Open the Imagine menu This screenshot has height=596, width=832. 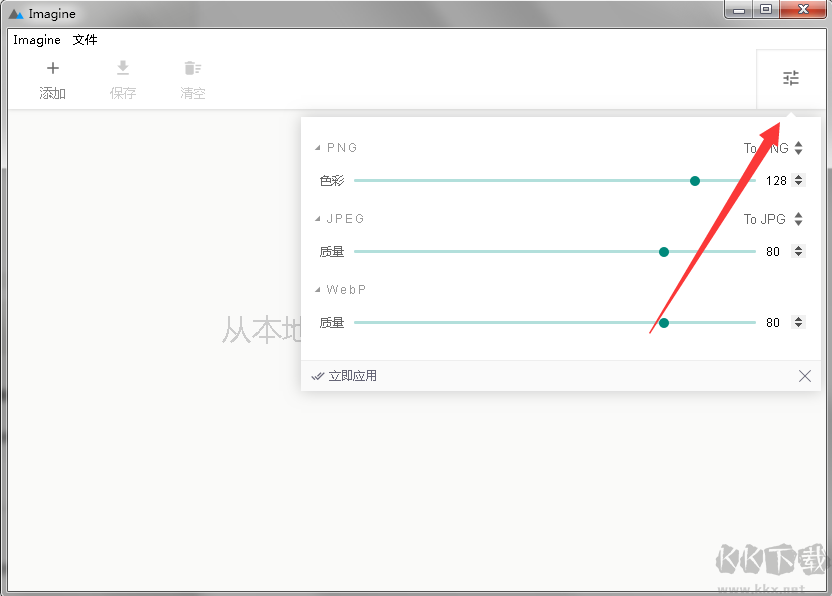click(x=37, y=40)
